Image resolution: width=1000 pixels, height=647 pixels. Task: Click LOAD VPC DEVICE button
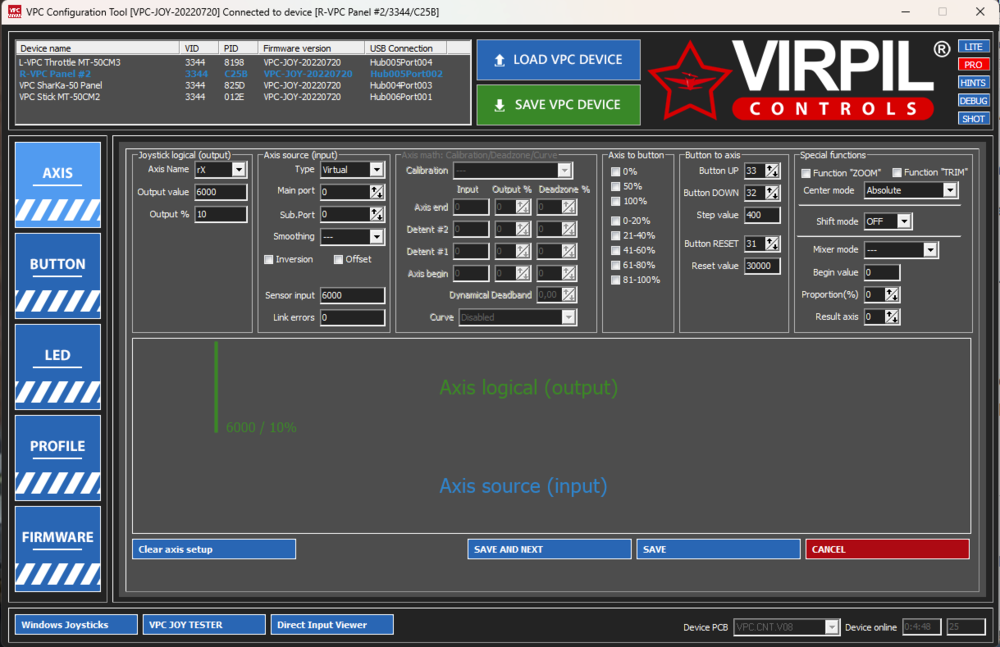pos(558,59)
